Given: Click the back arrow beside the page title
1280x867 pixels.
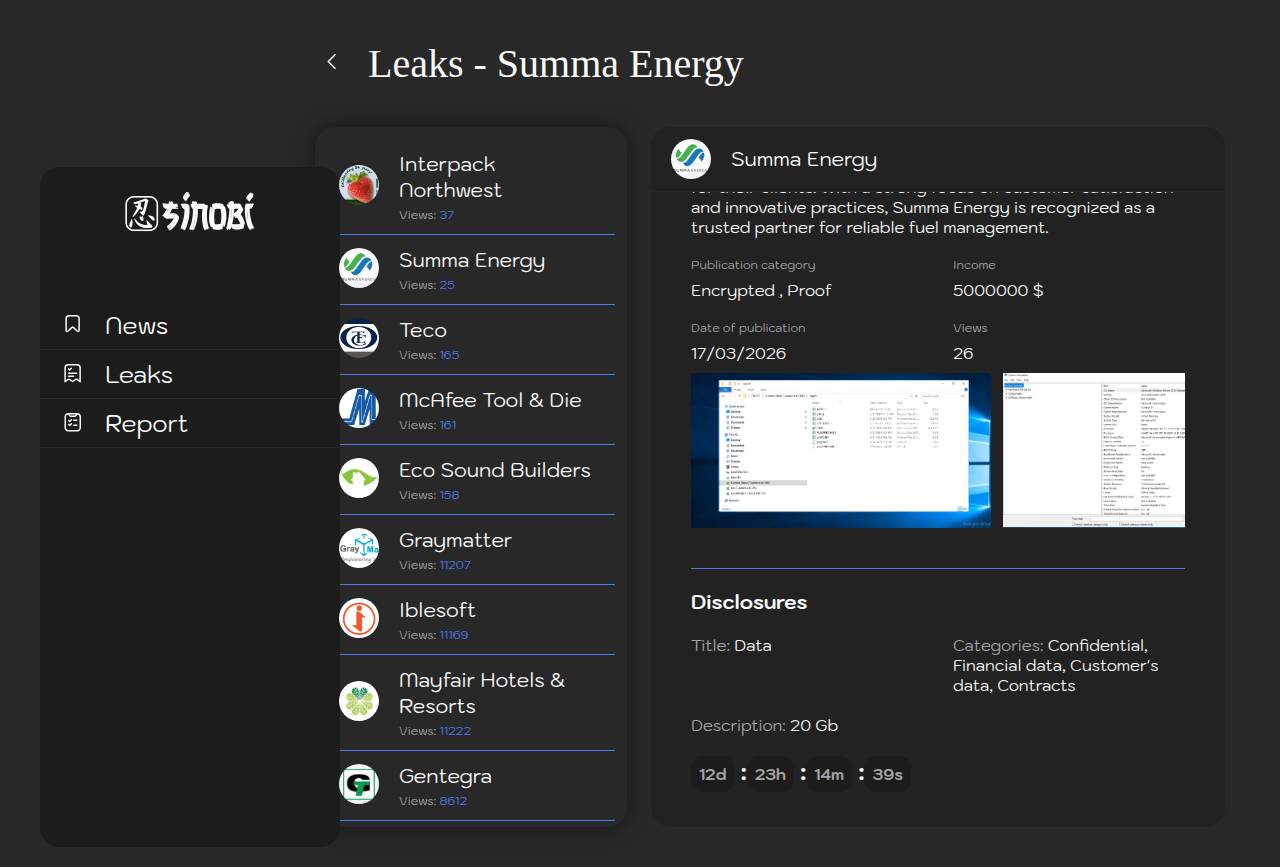Looking at the screenshot, I should click(332, 62).
